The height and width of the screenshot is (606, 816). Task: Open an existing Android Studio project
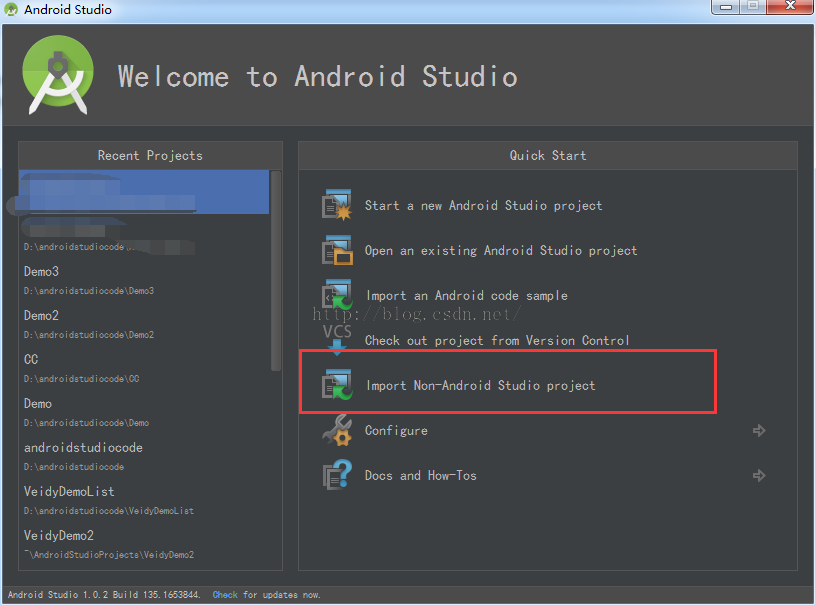click(x=501, y=250)
